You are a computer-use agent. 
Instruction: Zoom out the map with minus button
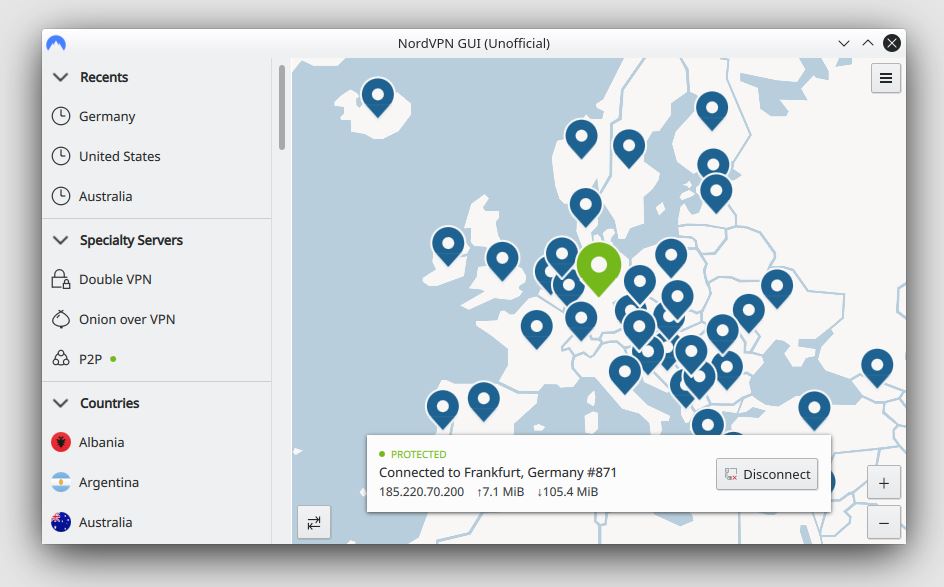point(883,523)
